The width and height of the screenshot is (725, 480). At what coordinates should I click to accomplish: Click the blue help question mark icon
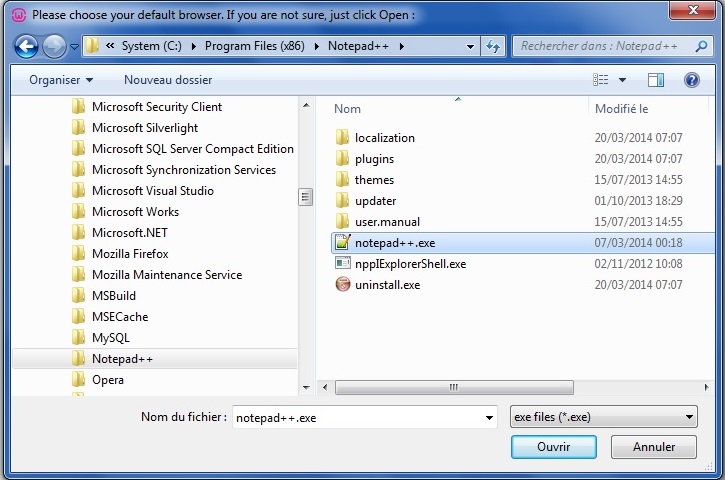point(691,80)
